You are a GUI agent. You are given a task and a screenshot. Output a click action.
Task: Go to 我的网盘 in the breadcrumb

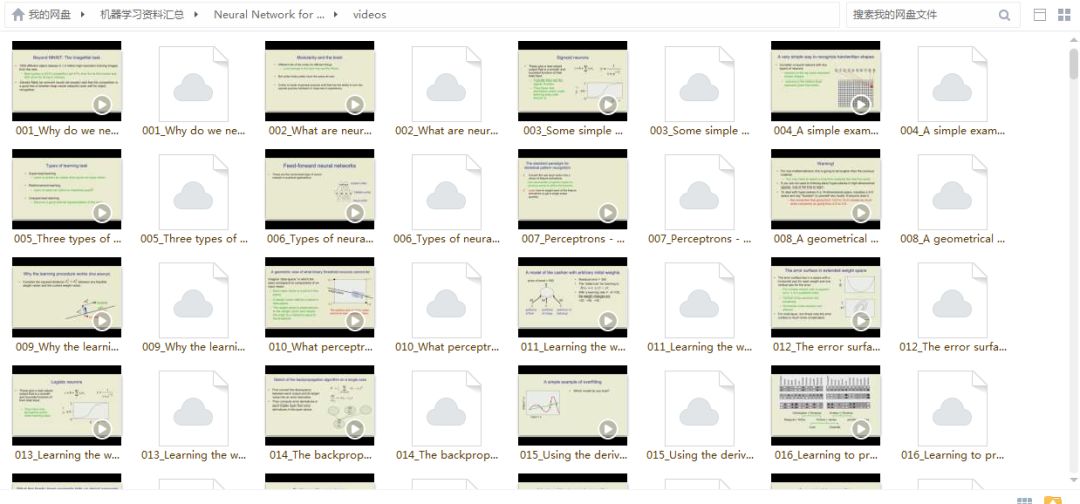(50, 14)
